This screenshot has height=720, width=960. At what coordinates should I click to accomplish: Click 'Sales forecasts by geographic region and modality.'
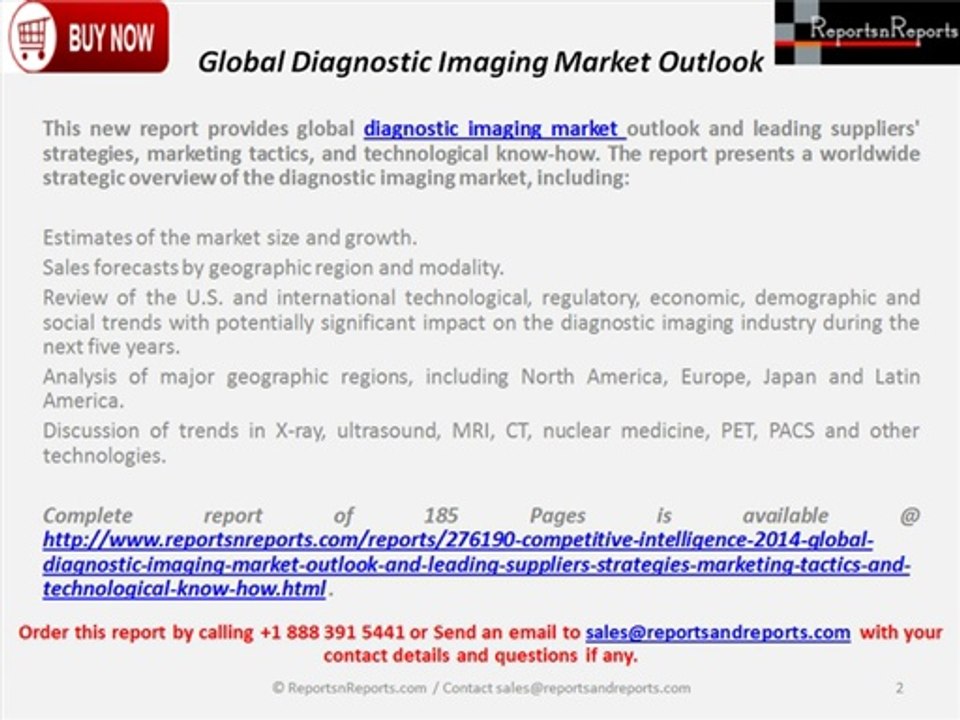[x=273, y=268]
